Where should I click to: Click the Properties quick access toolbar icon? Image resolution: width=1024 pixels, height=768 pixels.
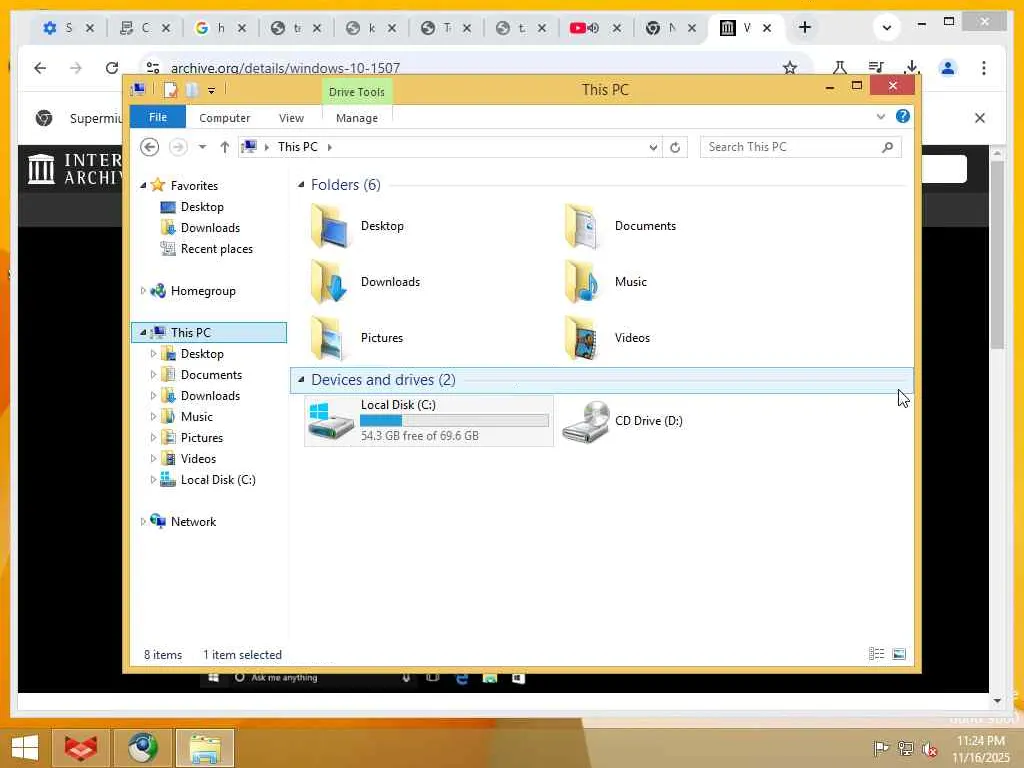point(170,89)
